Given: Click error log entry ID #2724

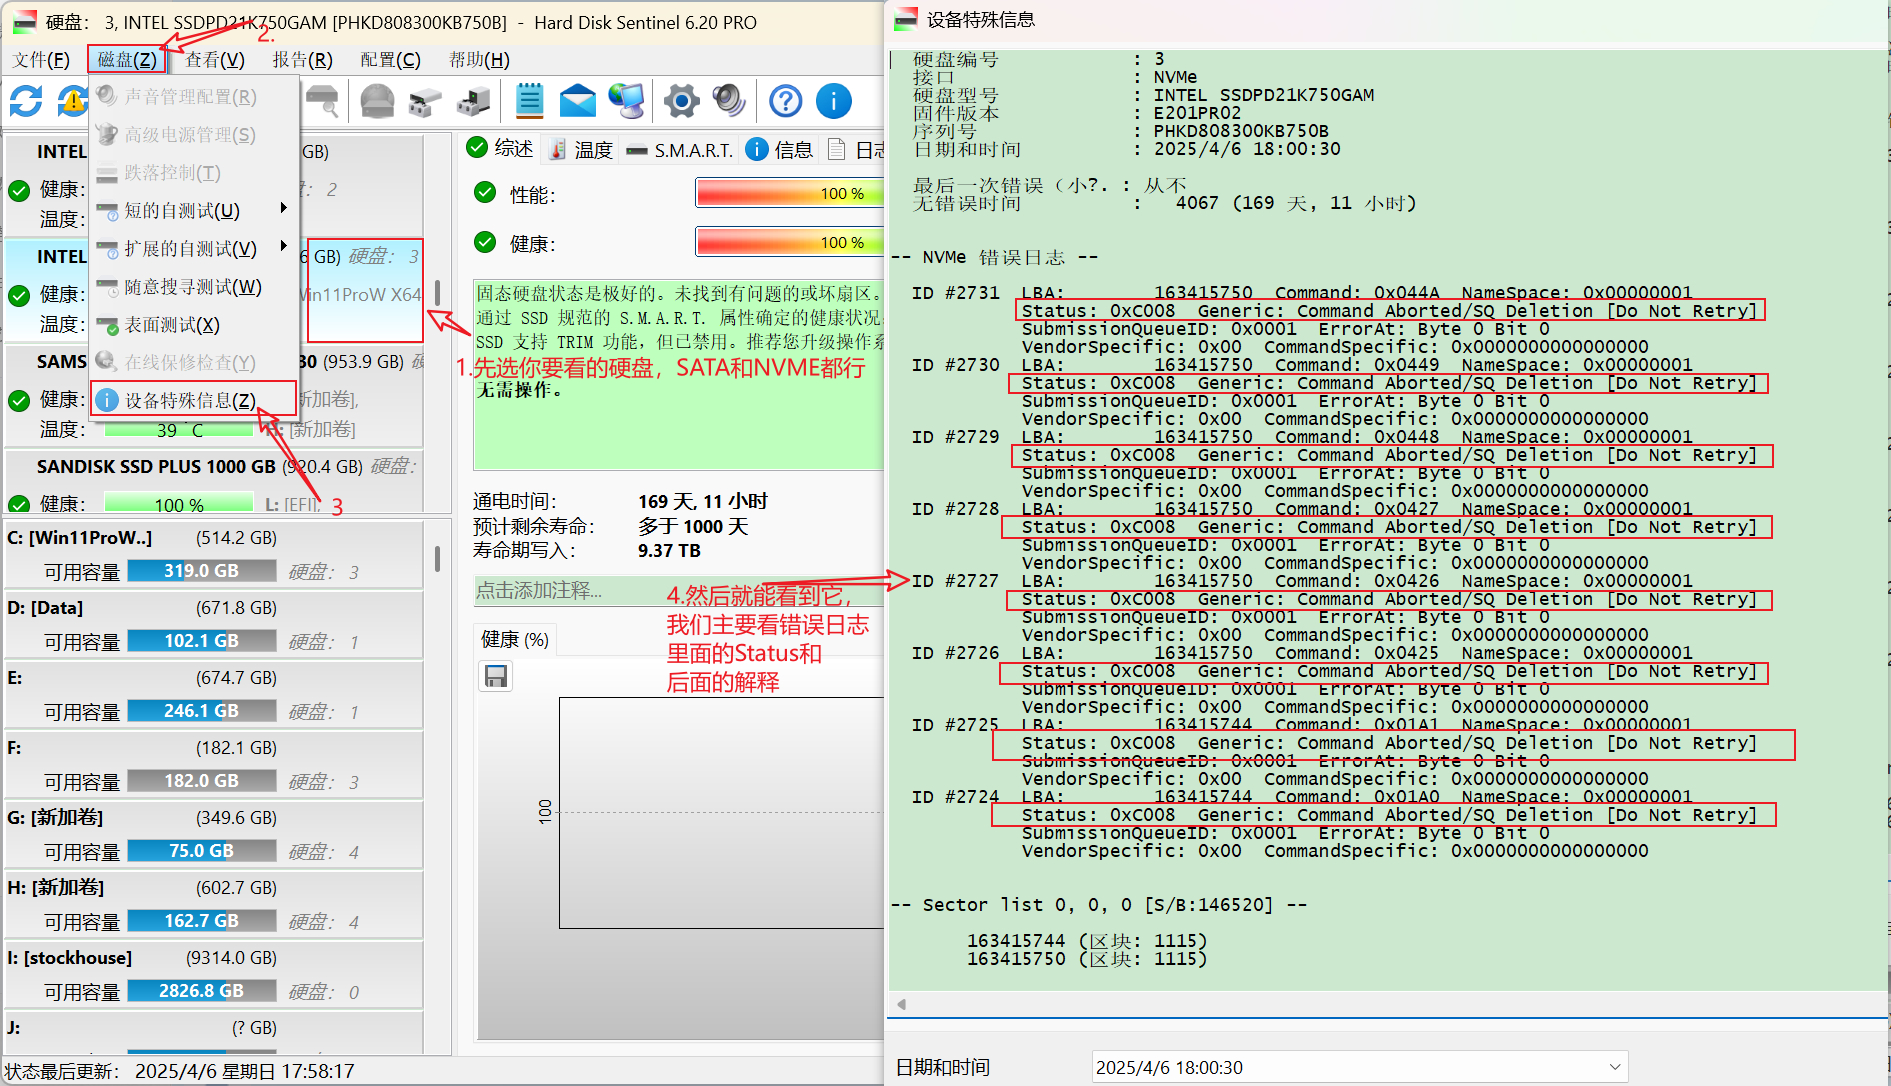Looking at the screenshot, I should click(x=955, y=797).
